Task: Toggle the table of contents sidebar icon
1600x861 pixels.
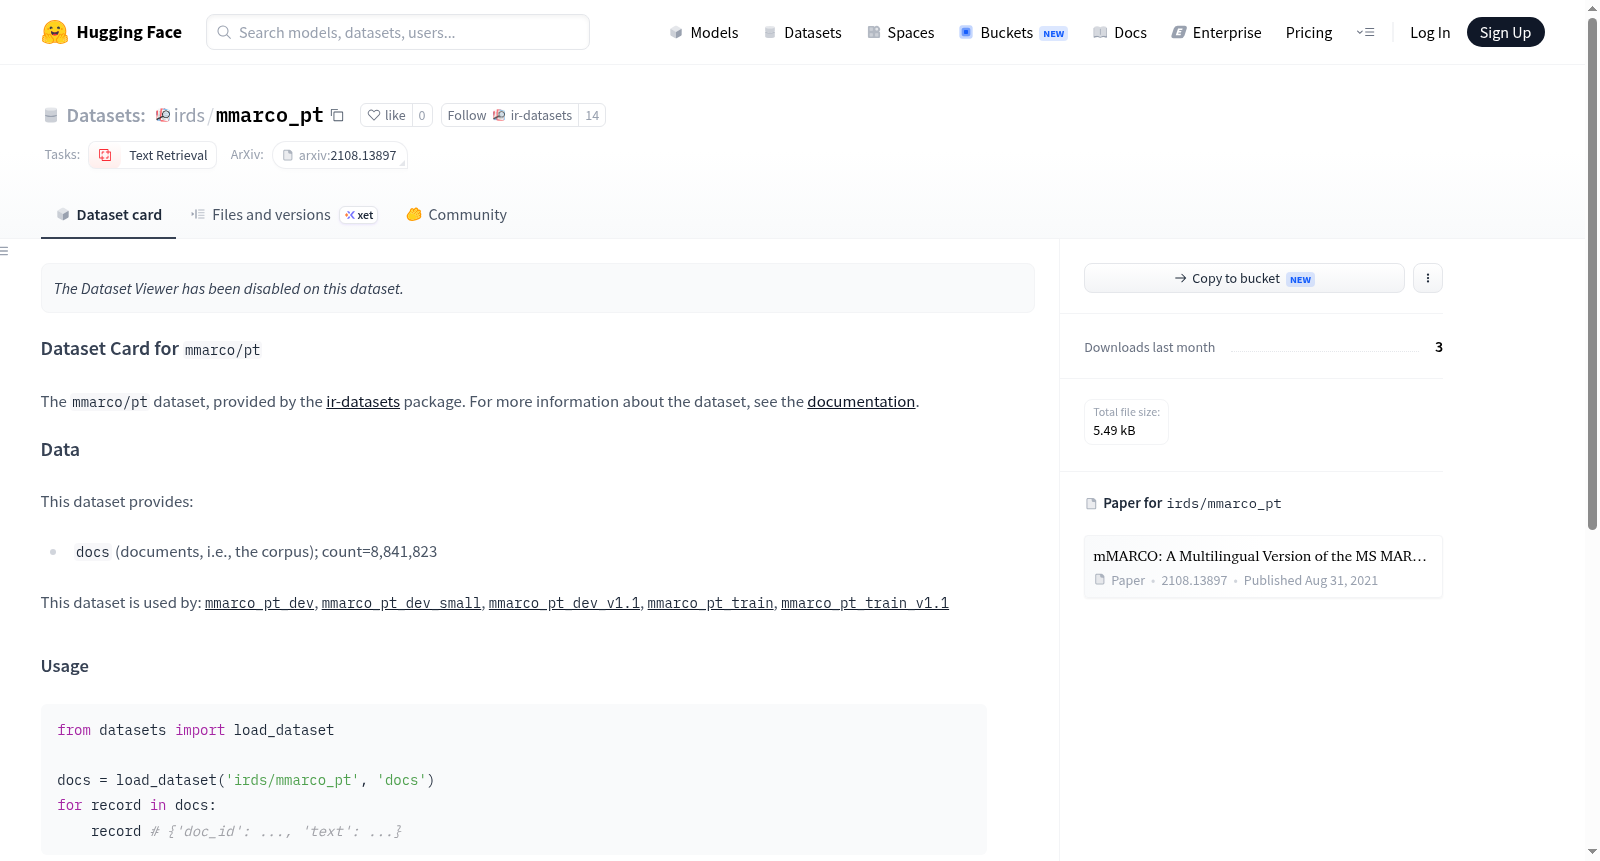Action: tap(4, 251)
